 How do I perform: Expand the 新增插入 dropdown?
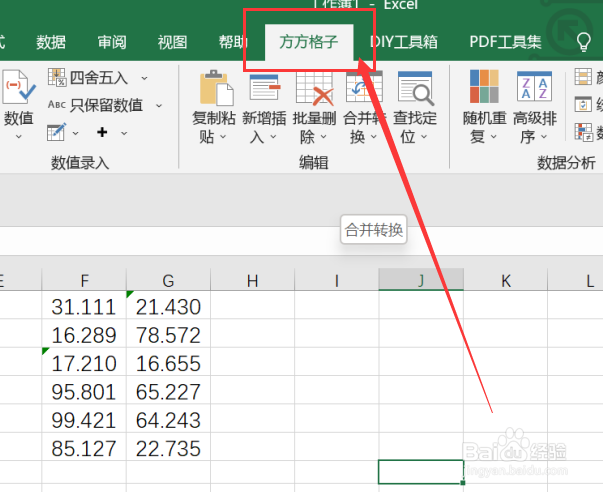pos(273,137)
